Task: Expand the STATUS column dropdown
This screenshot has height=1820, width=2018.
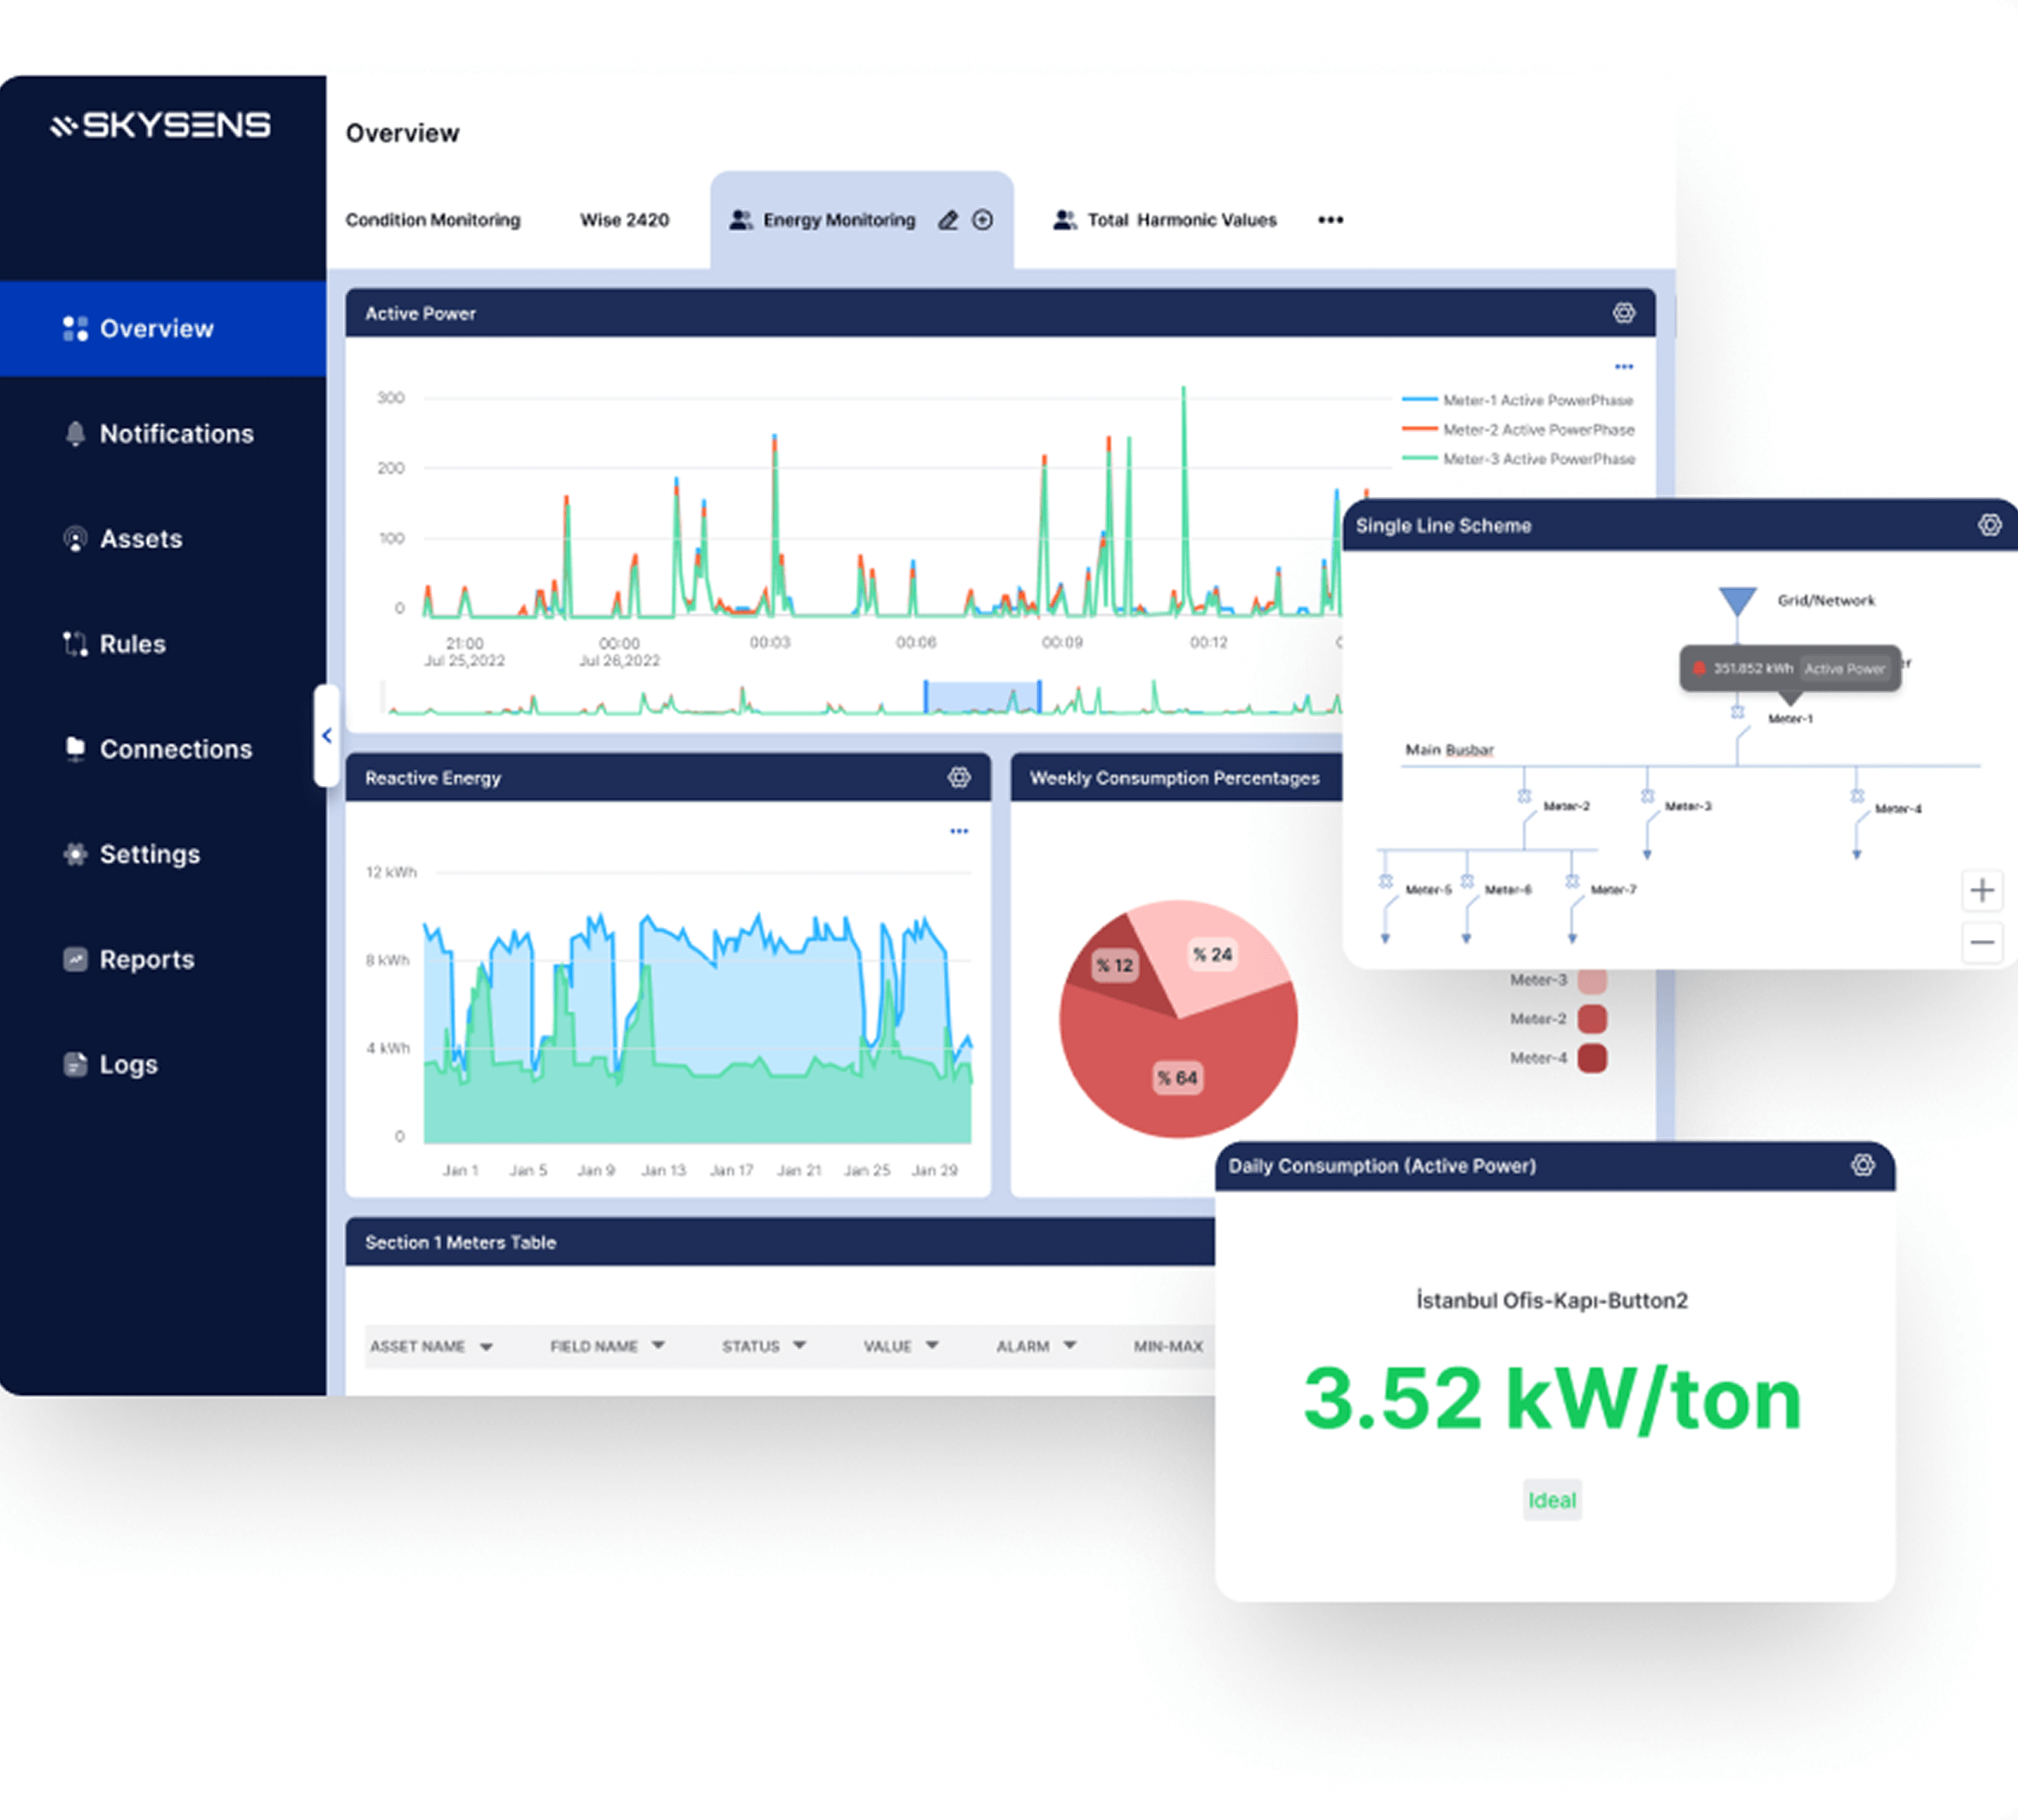Action: [799, 1346]
